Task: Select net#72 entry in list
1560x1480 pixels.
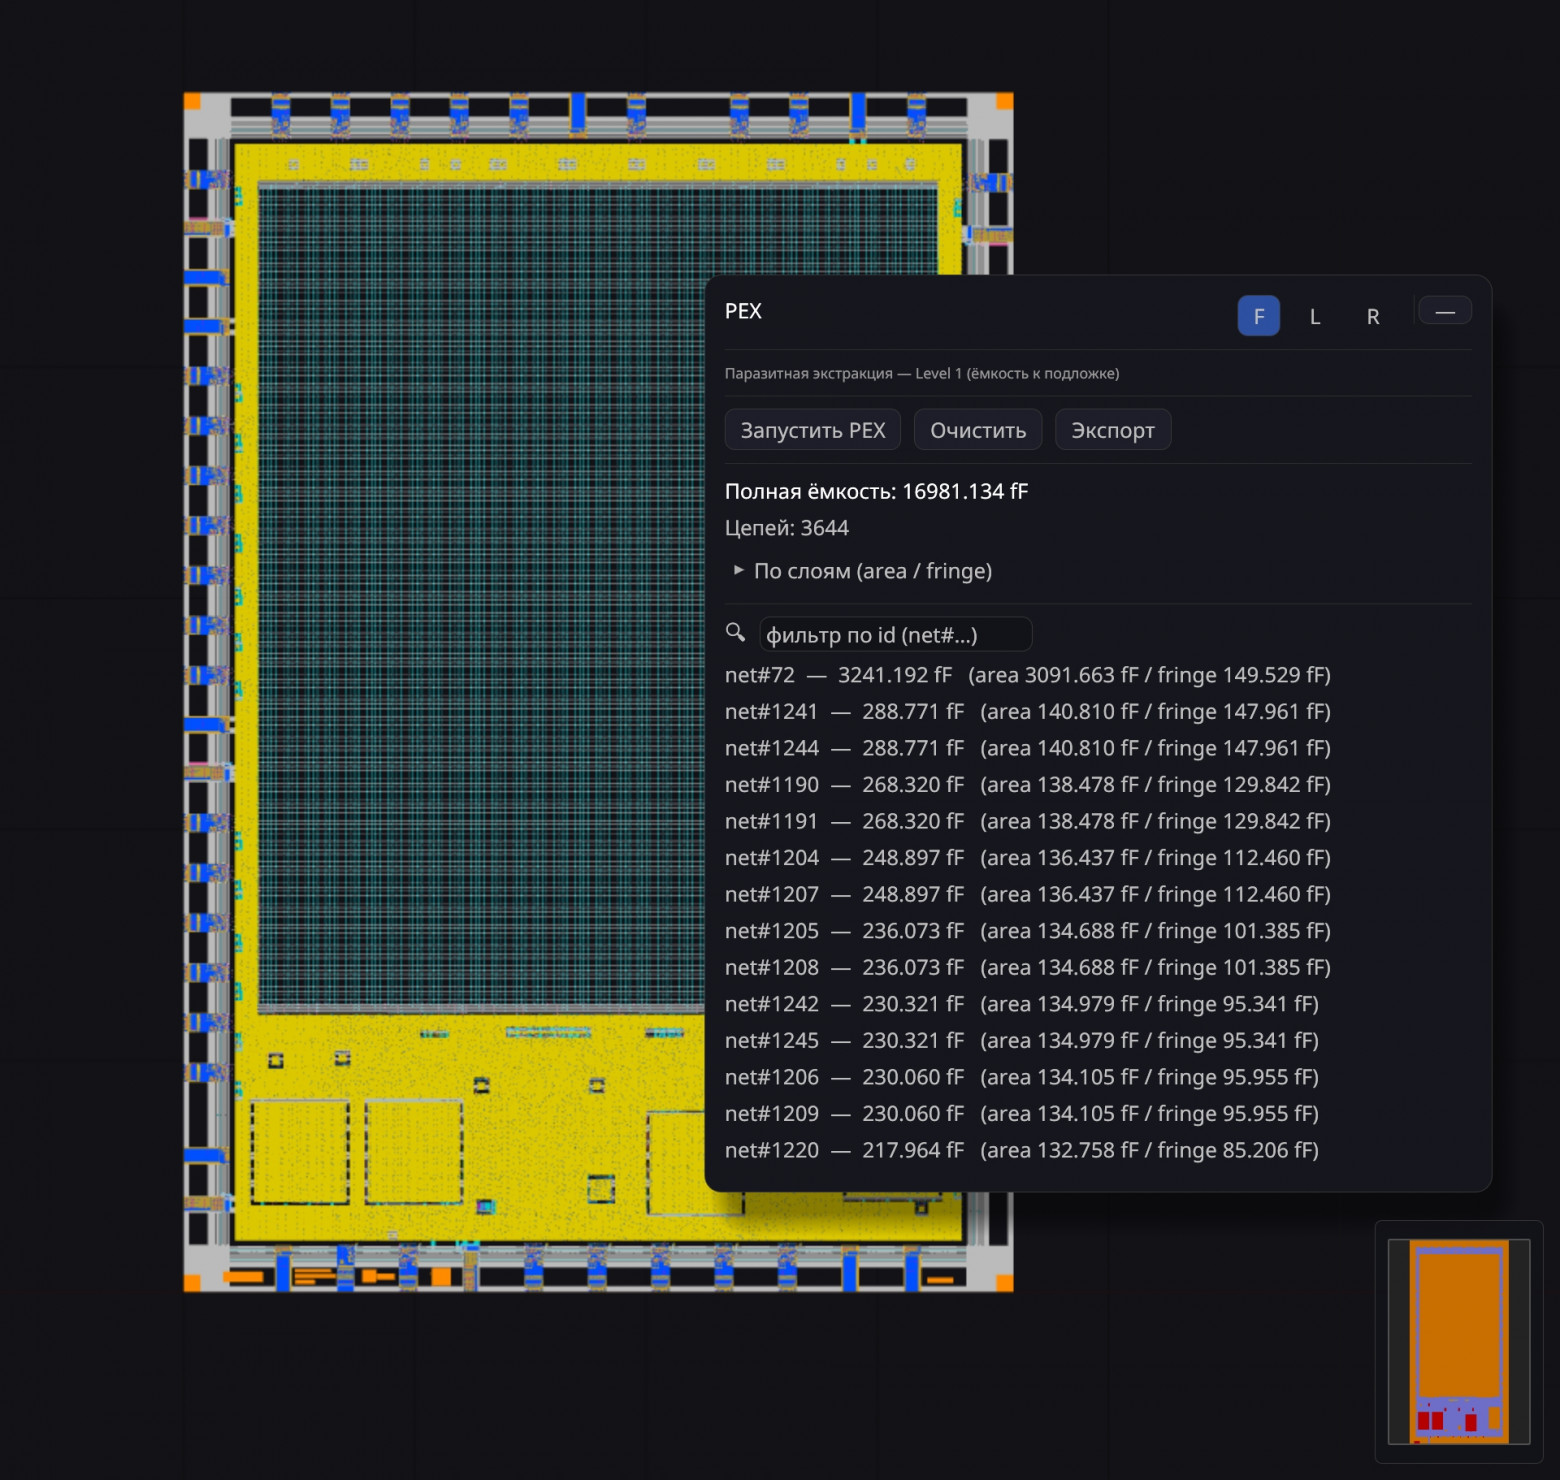Action: [x=1028, y=675]
